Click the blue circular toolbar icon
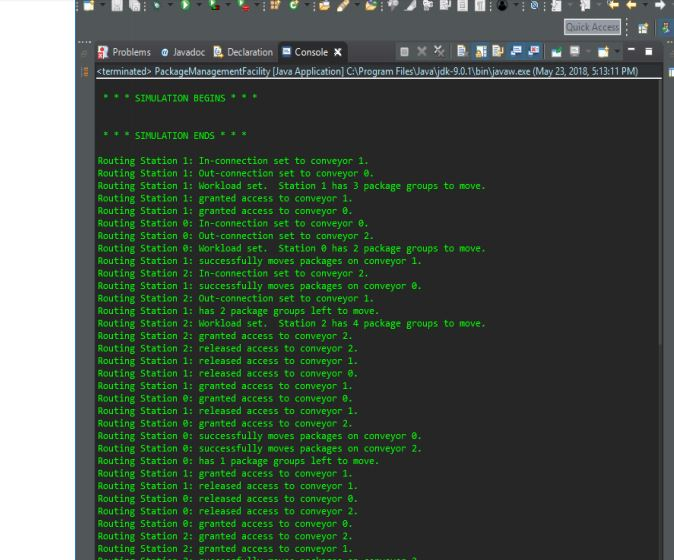 click(x=534, y=5)
